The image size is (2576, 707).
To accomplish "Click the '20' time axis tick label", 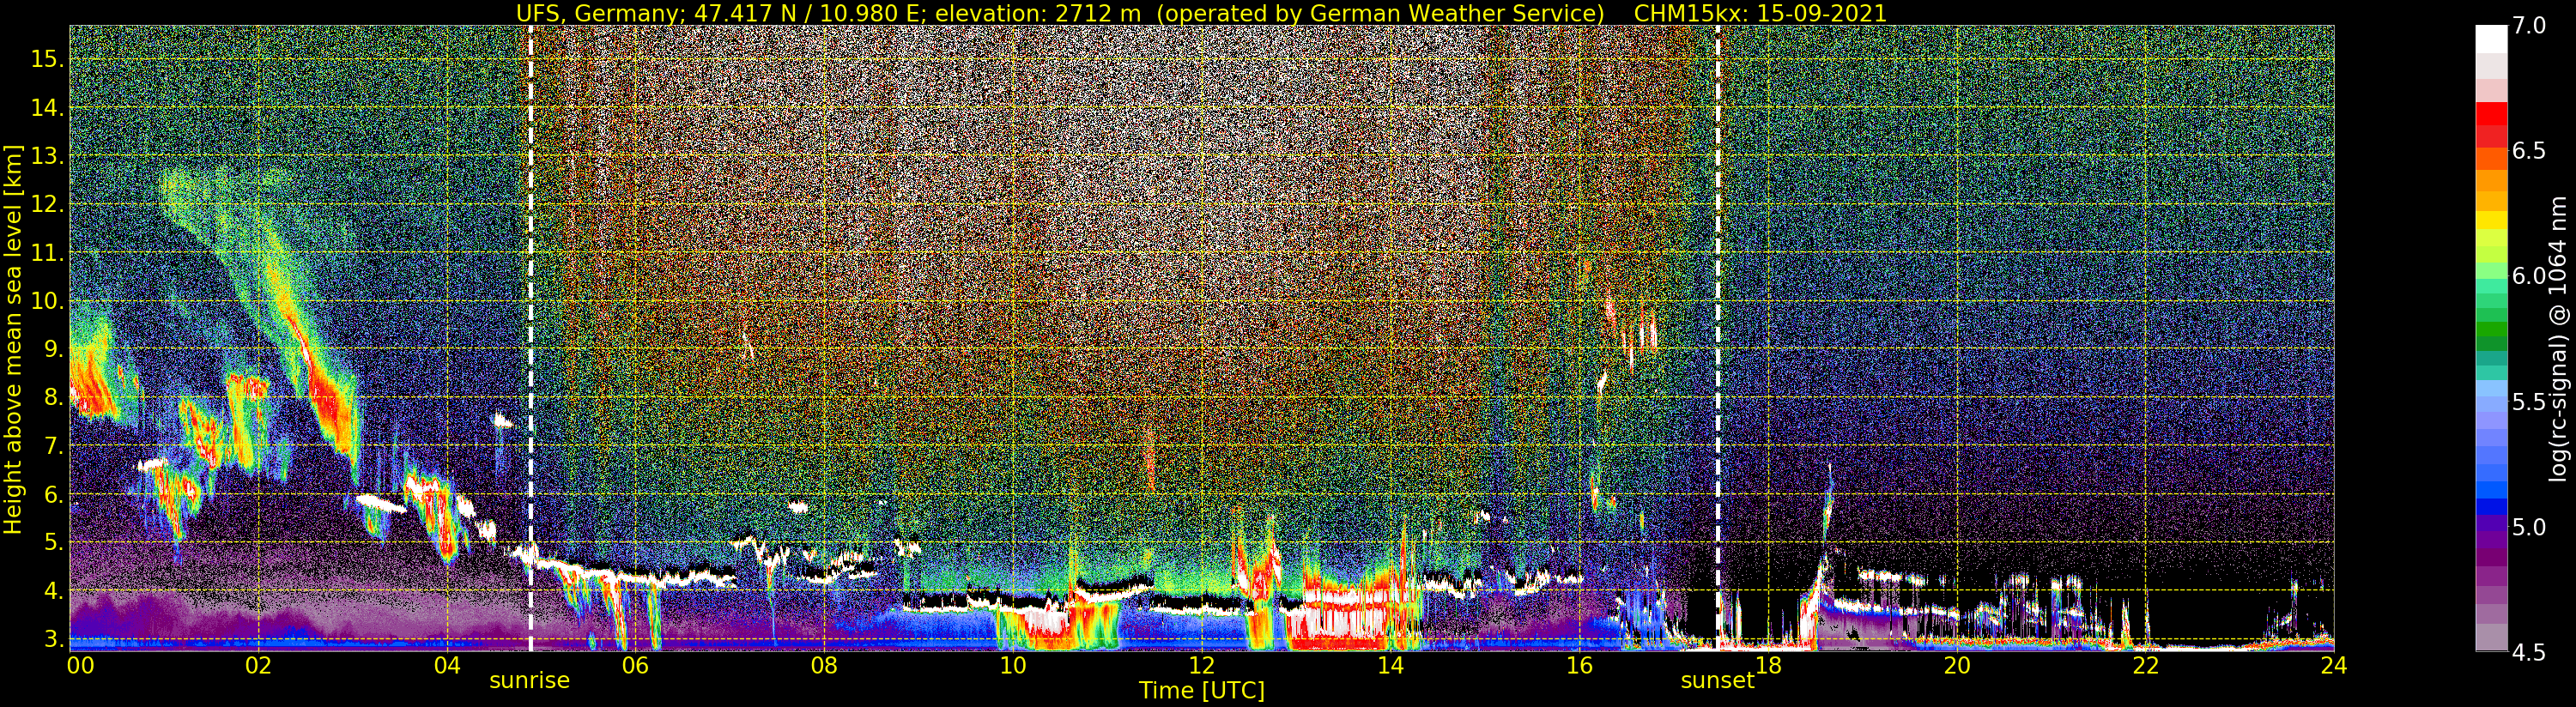I will tap(1956, 665).
